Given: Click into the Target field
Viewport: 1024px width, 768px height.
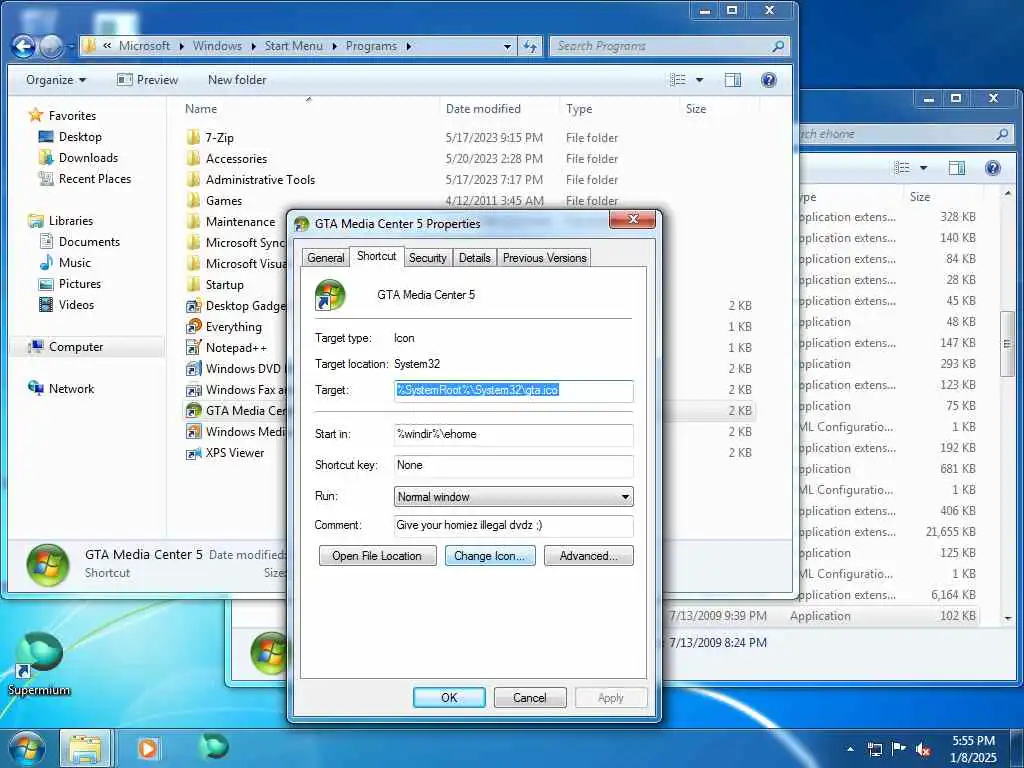Looking at the screenshot, I should (513, 391).
